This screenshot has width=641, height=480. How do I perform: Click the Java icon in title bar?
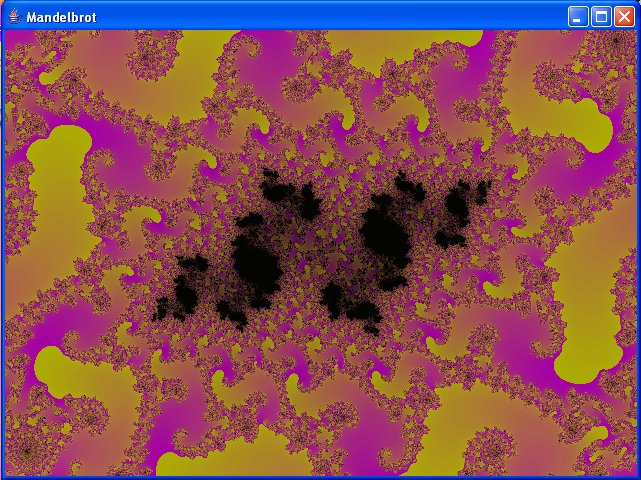[x=14, y=17]
